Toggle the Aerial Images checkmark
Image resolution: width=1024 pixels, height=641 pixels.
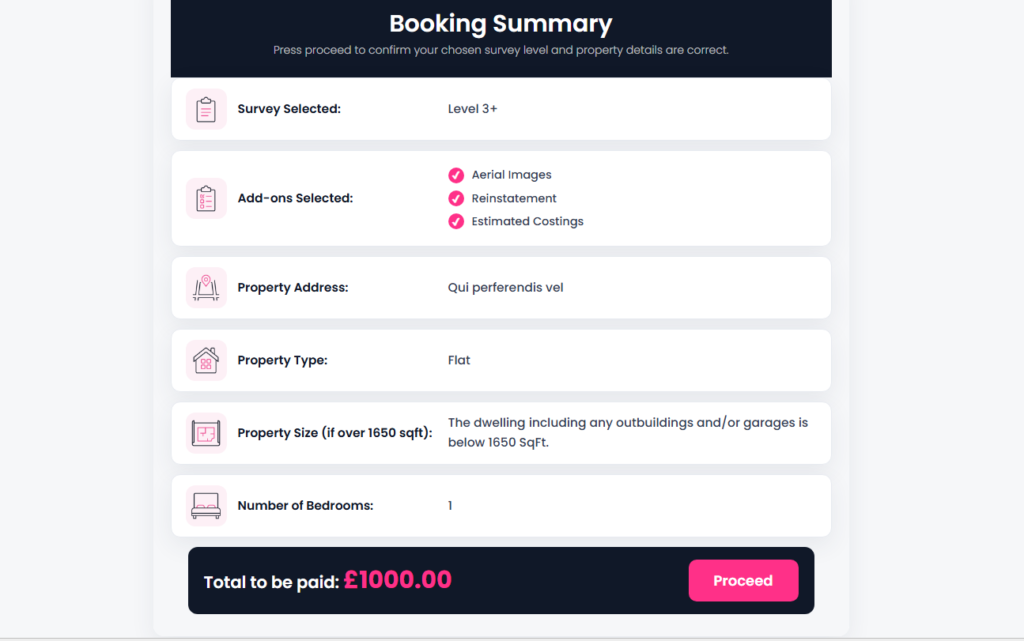click(456, 175)
